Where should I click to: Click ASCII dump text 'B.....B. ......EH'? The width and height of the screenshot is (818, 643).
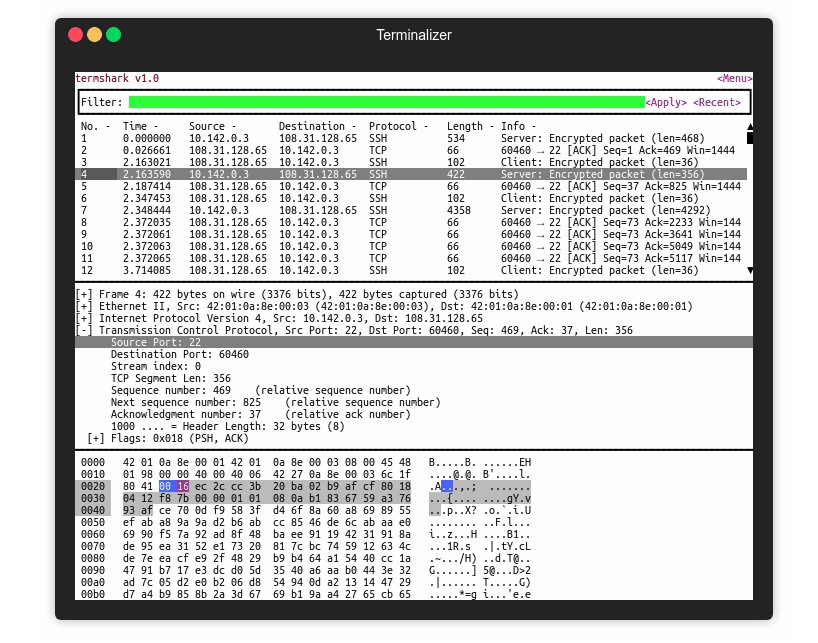pos(479,462)
